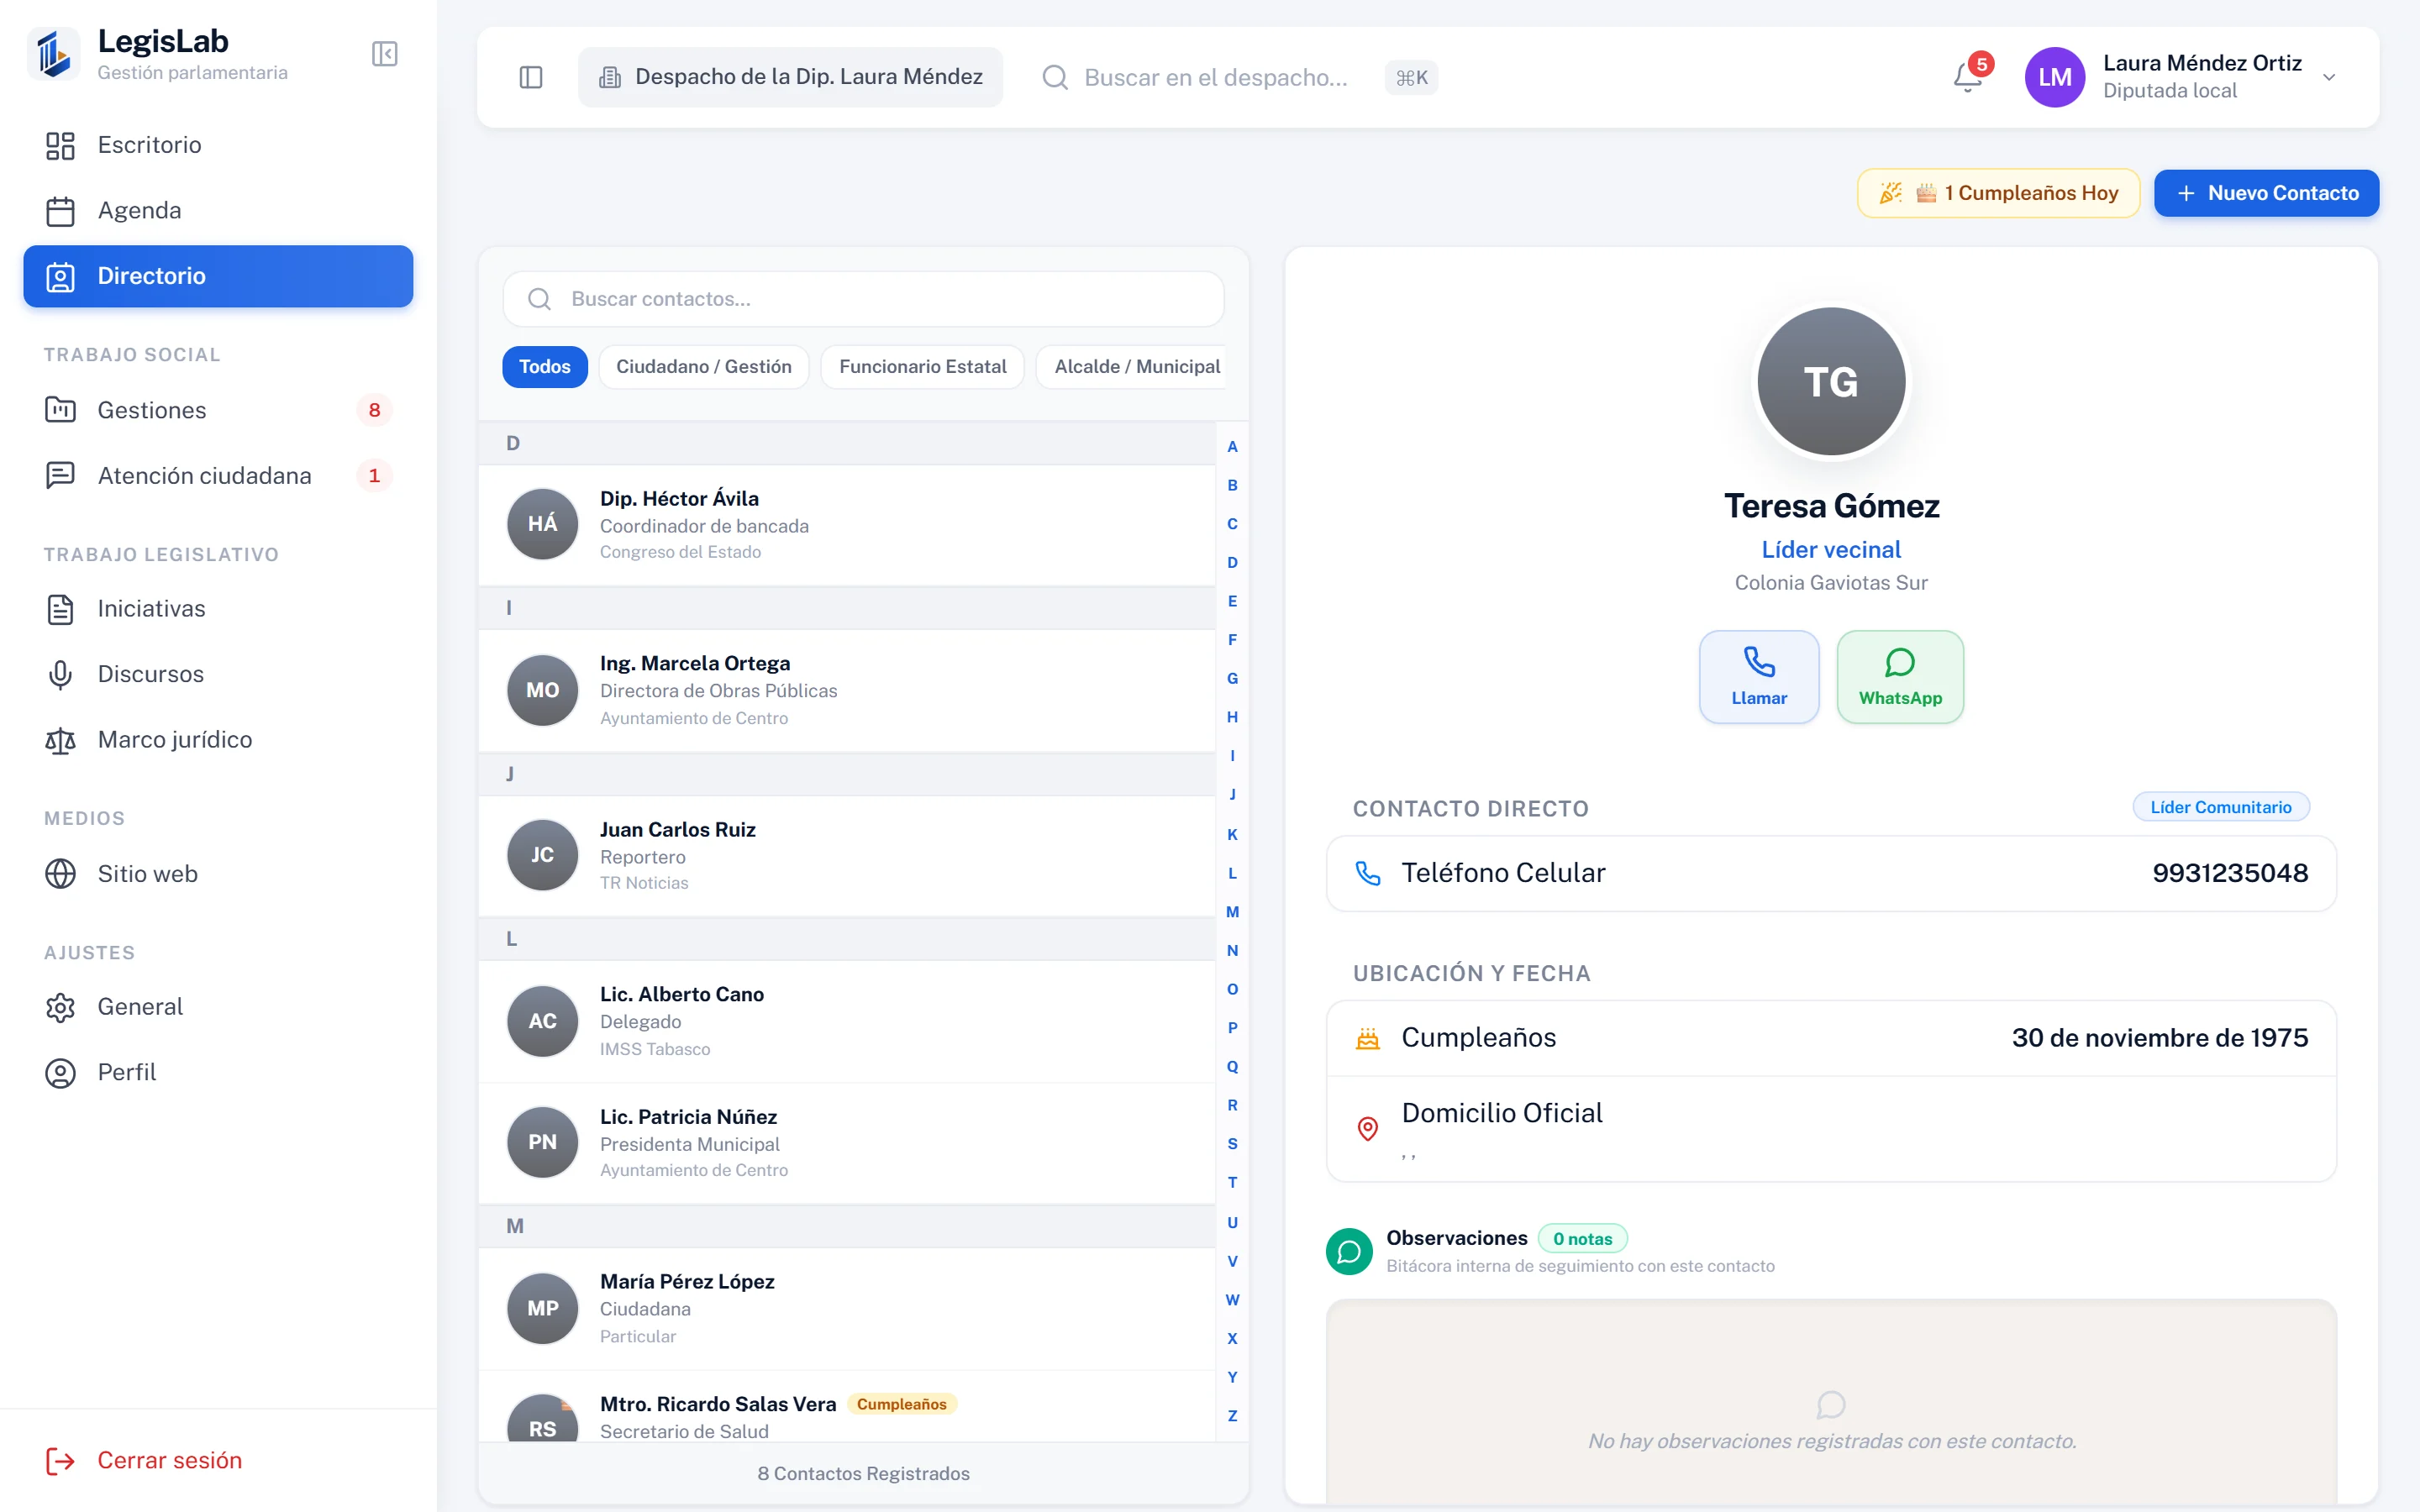Toggle the layout panel icon in top bar

pos(531,77)
